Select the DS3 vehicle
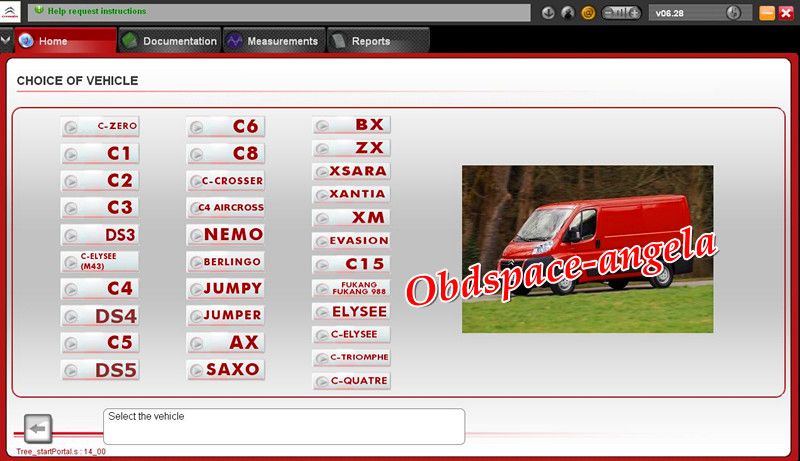Screen dimensions: 800x461 tap(100, 235)
